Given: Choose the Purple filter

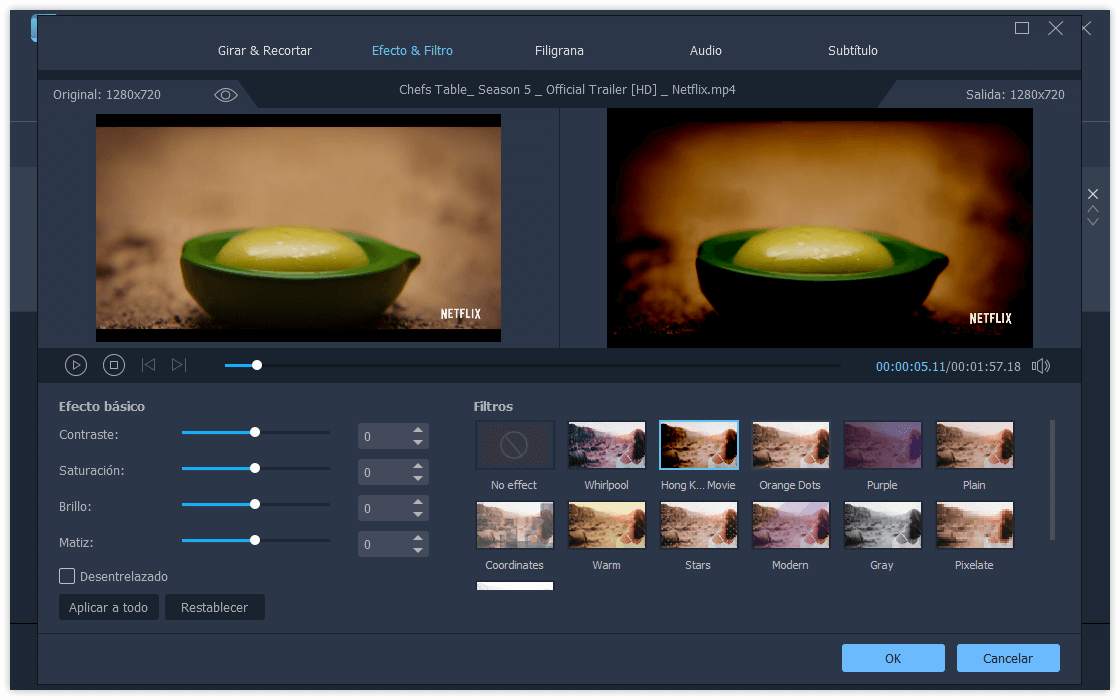Looking at the screenshot, I should pyautogui.click(x=882, y=445).
